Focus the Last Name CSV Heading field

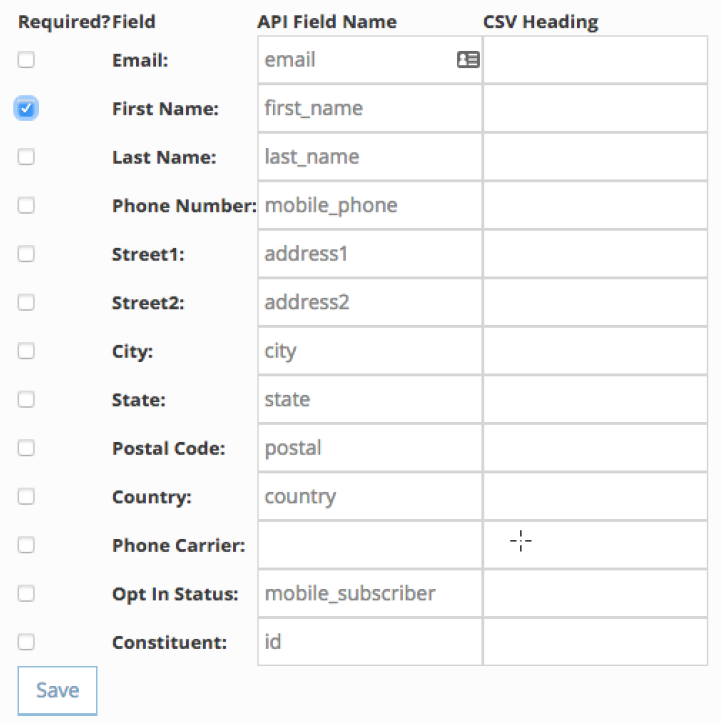(595, 157)
